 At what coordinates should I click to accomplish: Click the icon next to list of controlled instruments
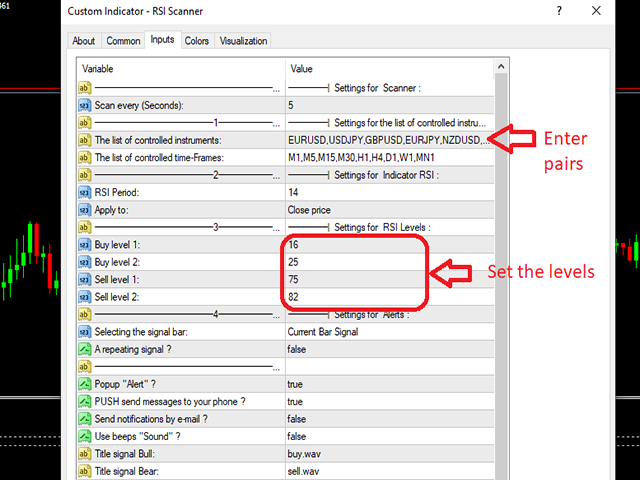click(x=85, y=140)
